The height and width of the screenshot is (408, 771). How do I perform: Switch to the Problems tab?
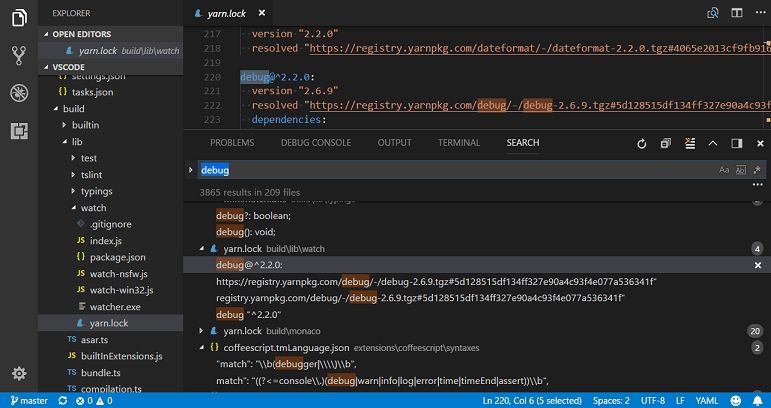click(x=232, y=143)
